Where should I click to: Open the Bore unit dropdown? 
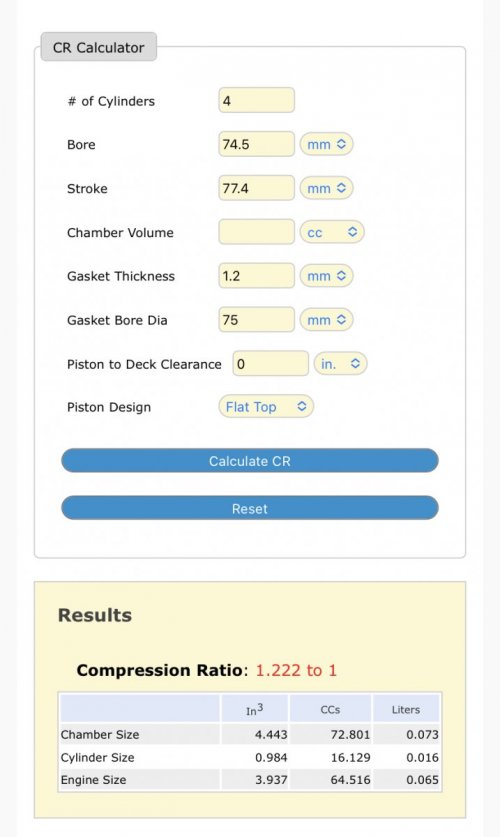tap(327, 144)
